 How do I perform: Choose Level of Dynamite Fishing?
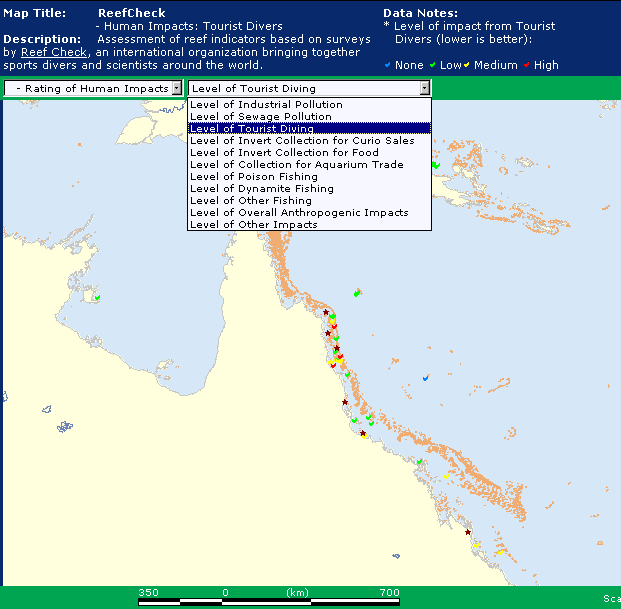click(262, 189)
